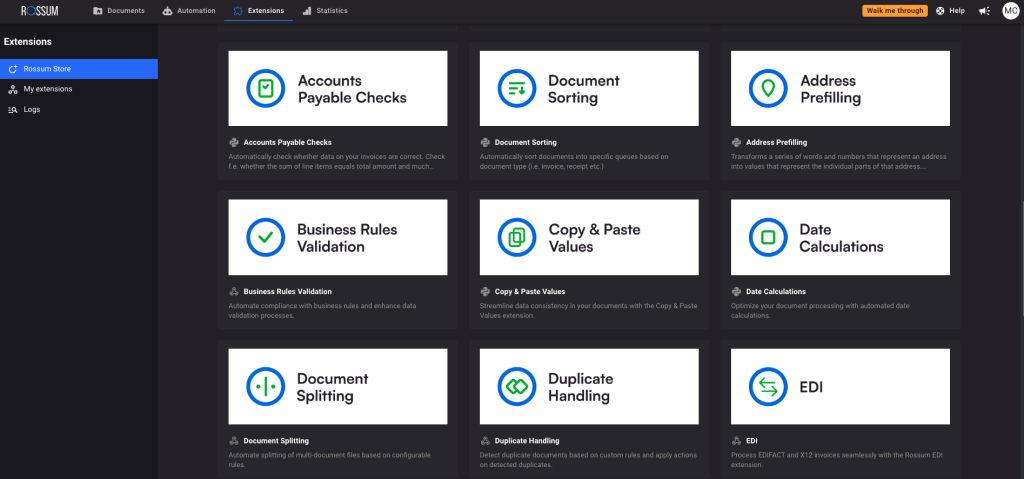Click the Extensions puzzle icon

pyautogui.click(x=238, y=11)
